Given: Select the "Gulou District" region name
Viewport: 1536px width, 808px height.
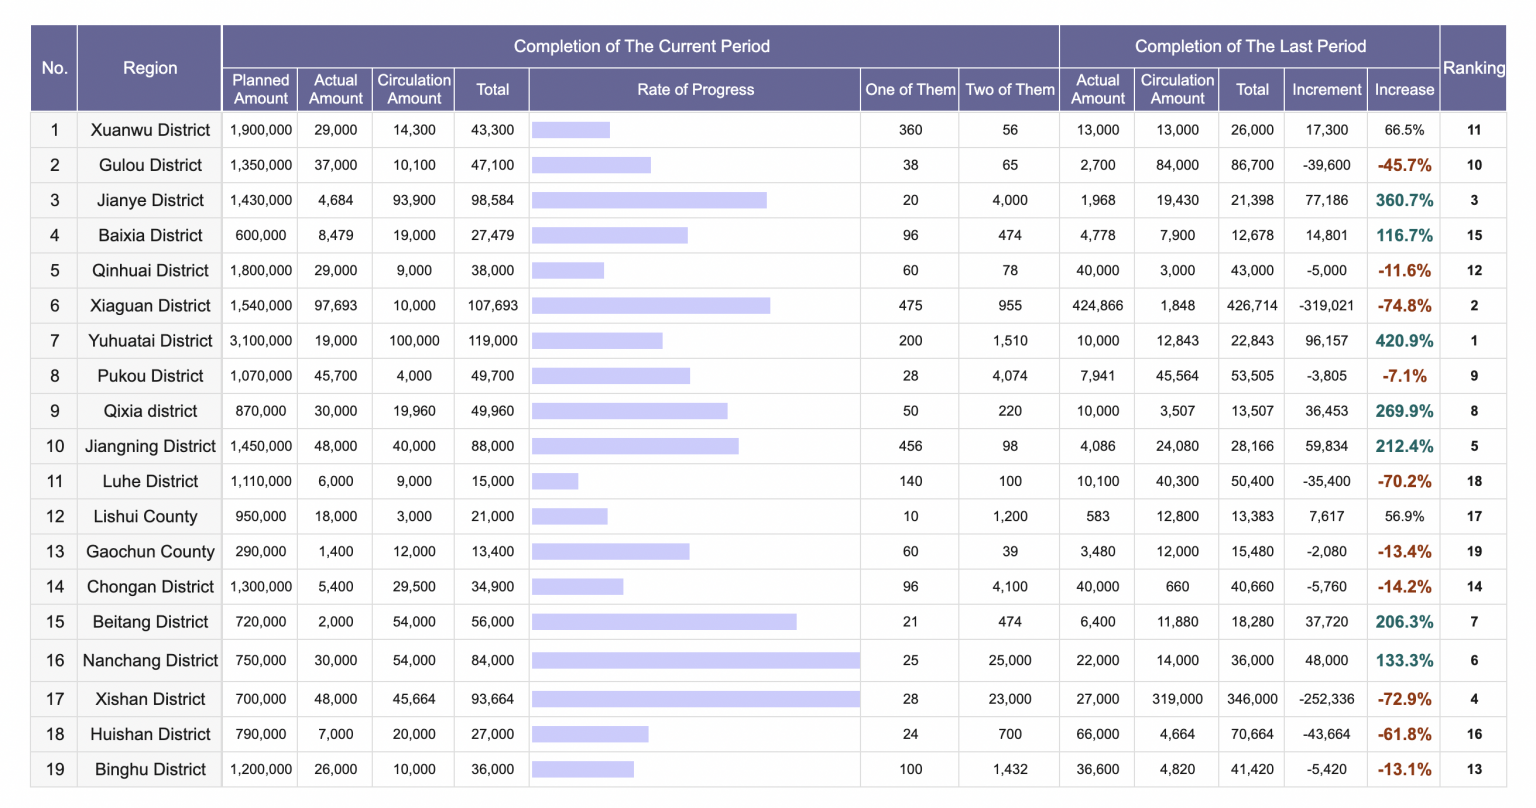Looking at the screenshot, I should point(149,165).
